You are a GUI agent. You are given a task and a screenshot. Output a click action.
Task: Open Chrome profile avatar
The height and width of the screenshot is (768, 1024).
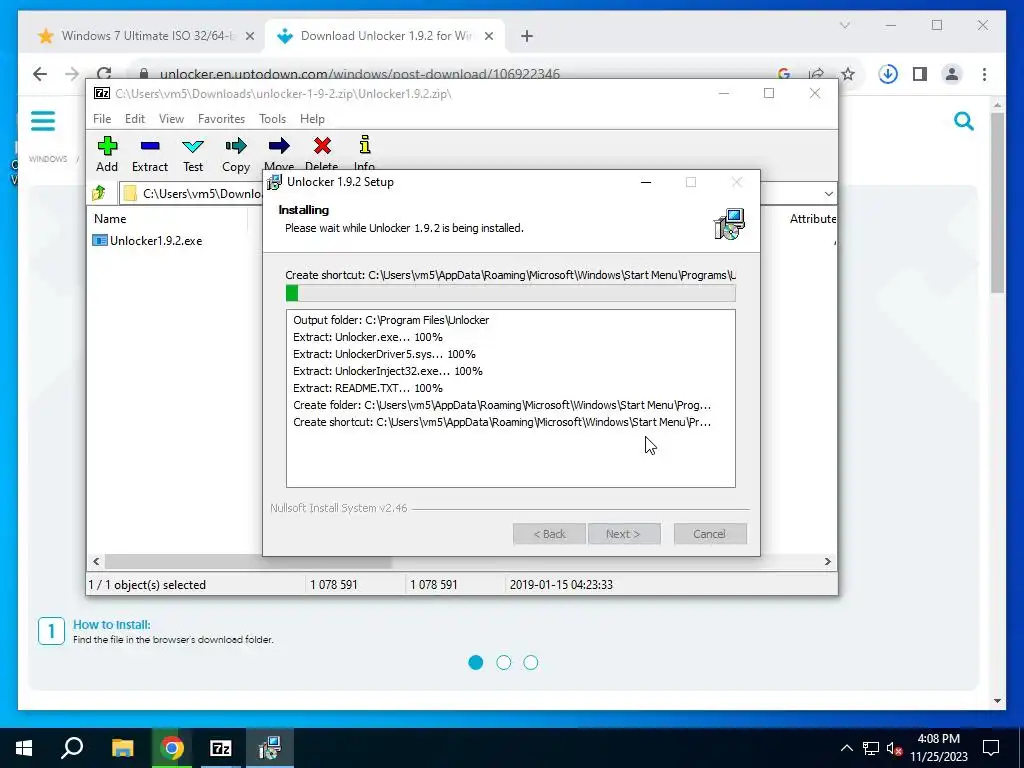tap(952, 74)
